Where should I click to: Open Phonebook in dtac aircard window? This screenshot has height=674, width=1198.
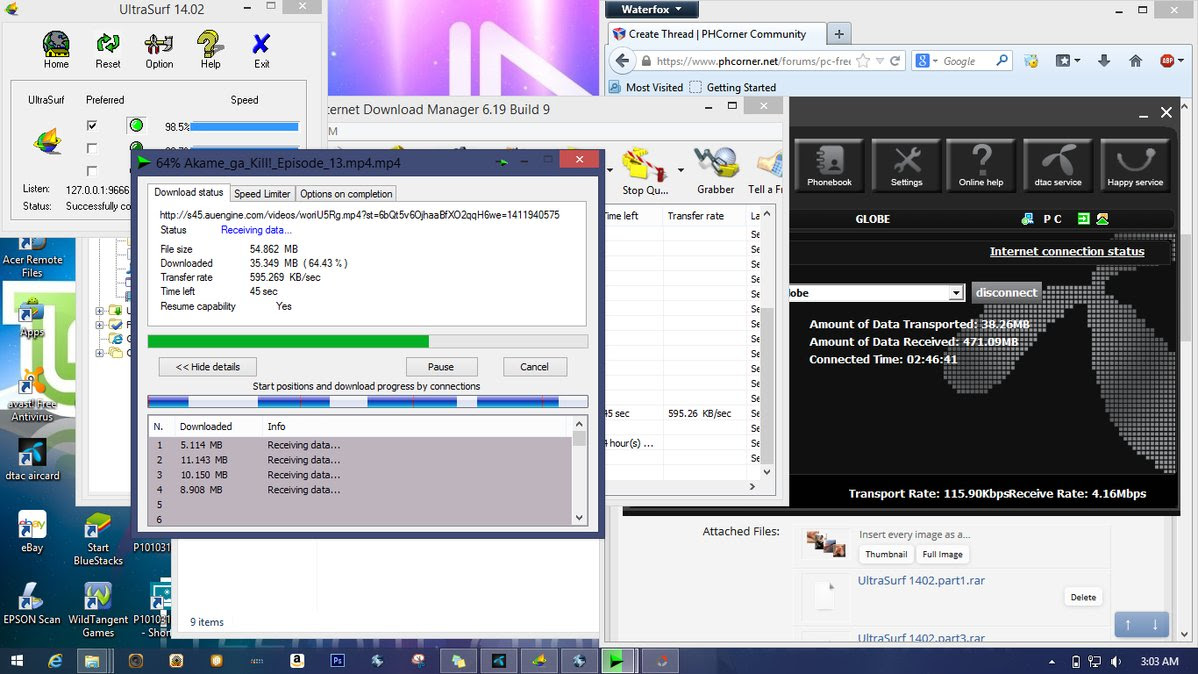click(x=829, y=164)
